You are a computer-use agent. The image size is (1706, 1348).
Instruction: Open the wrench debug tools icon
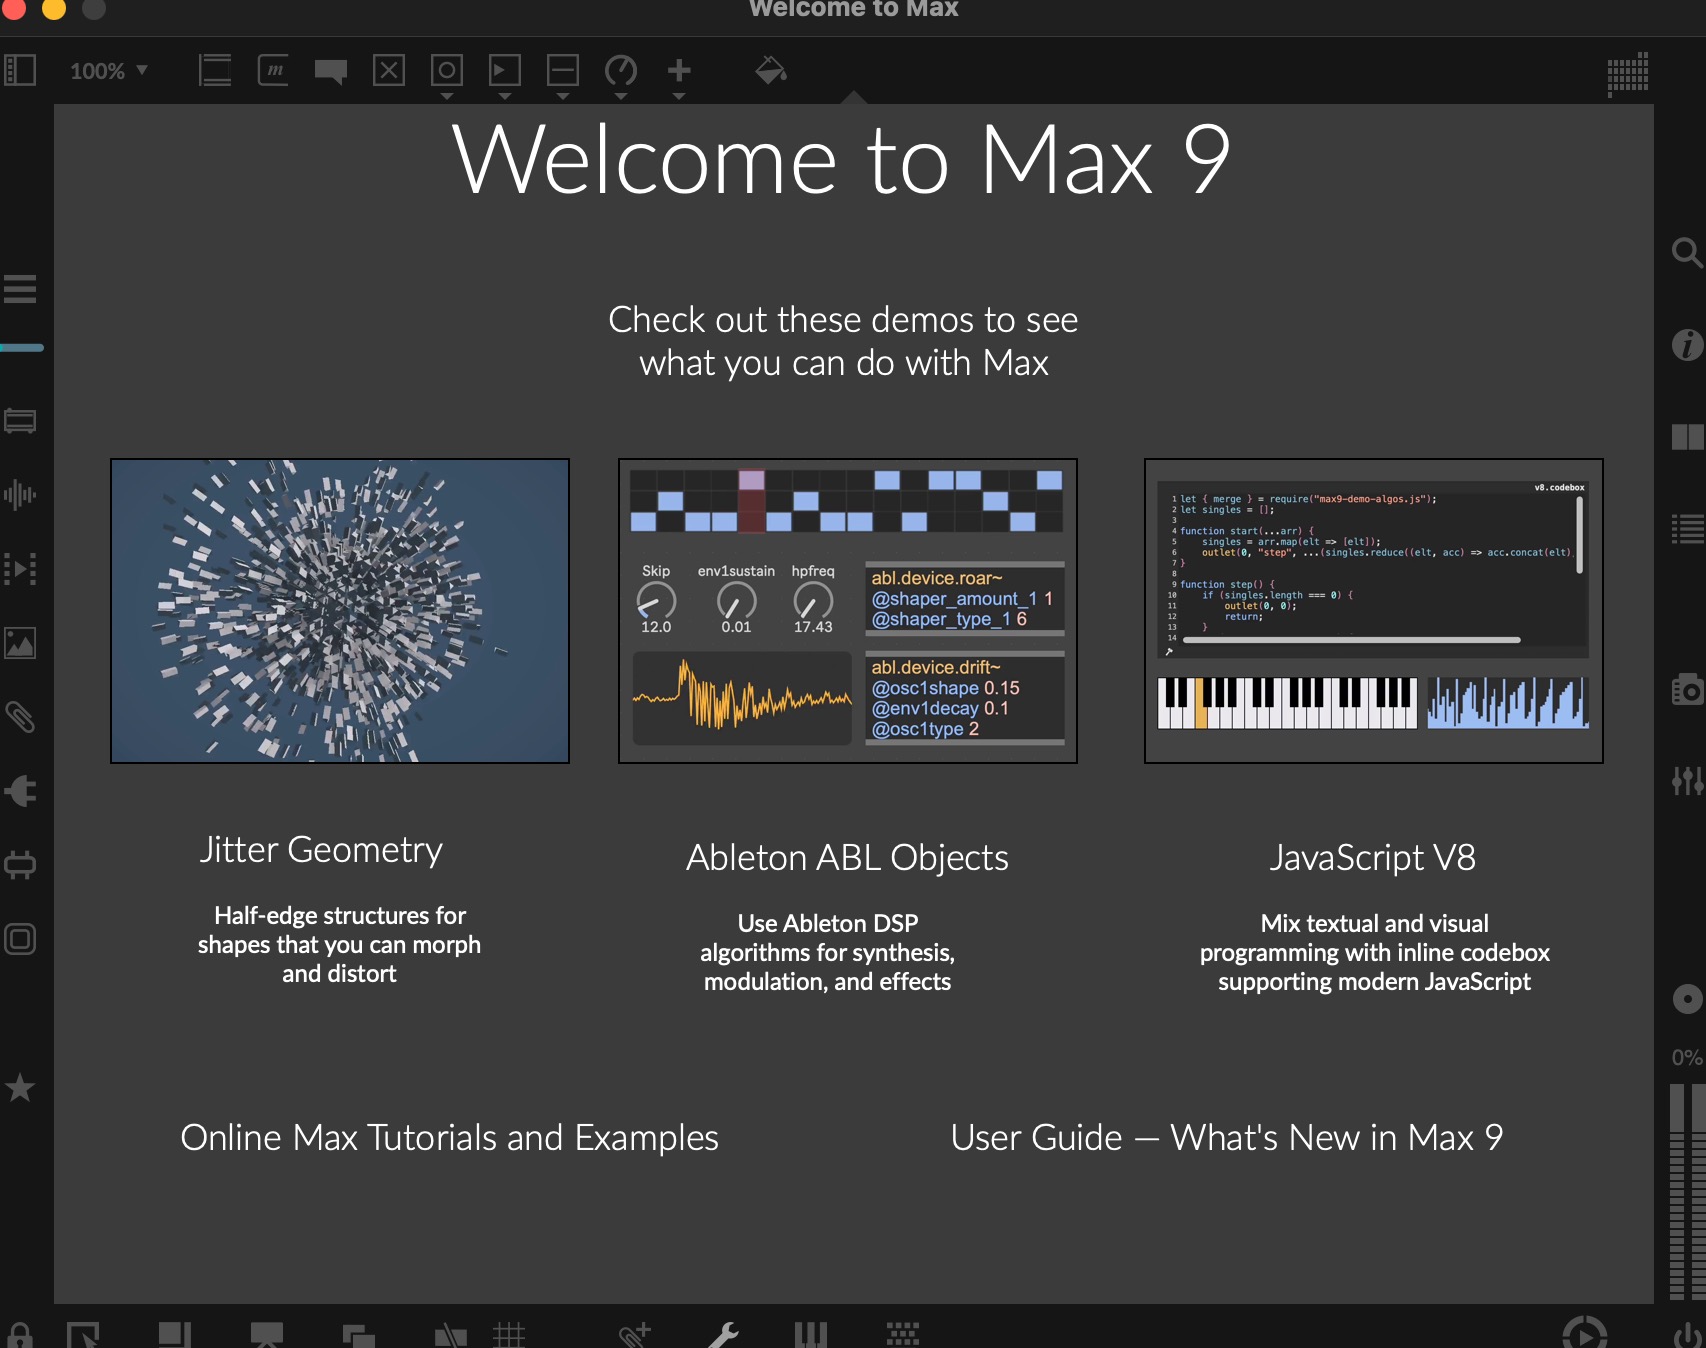click(x=724, y=1335)
